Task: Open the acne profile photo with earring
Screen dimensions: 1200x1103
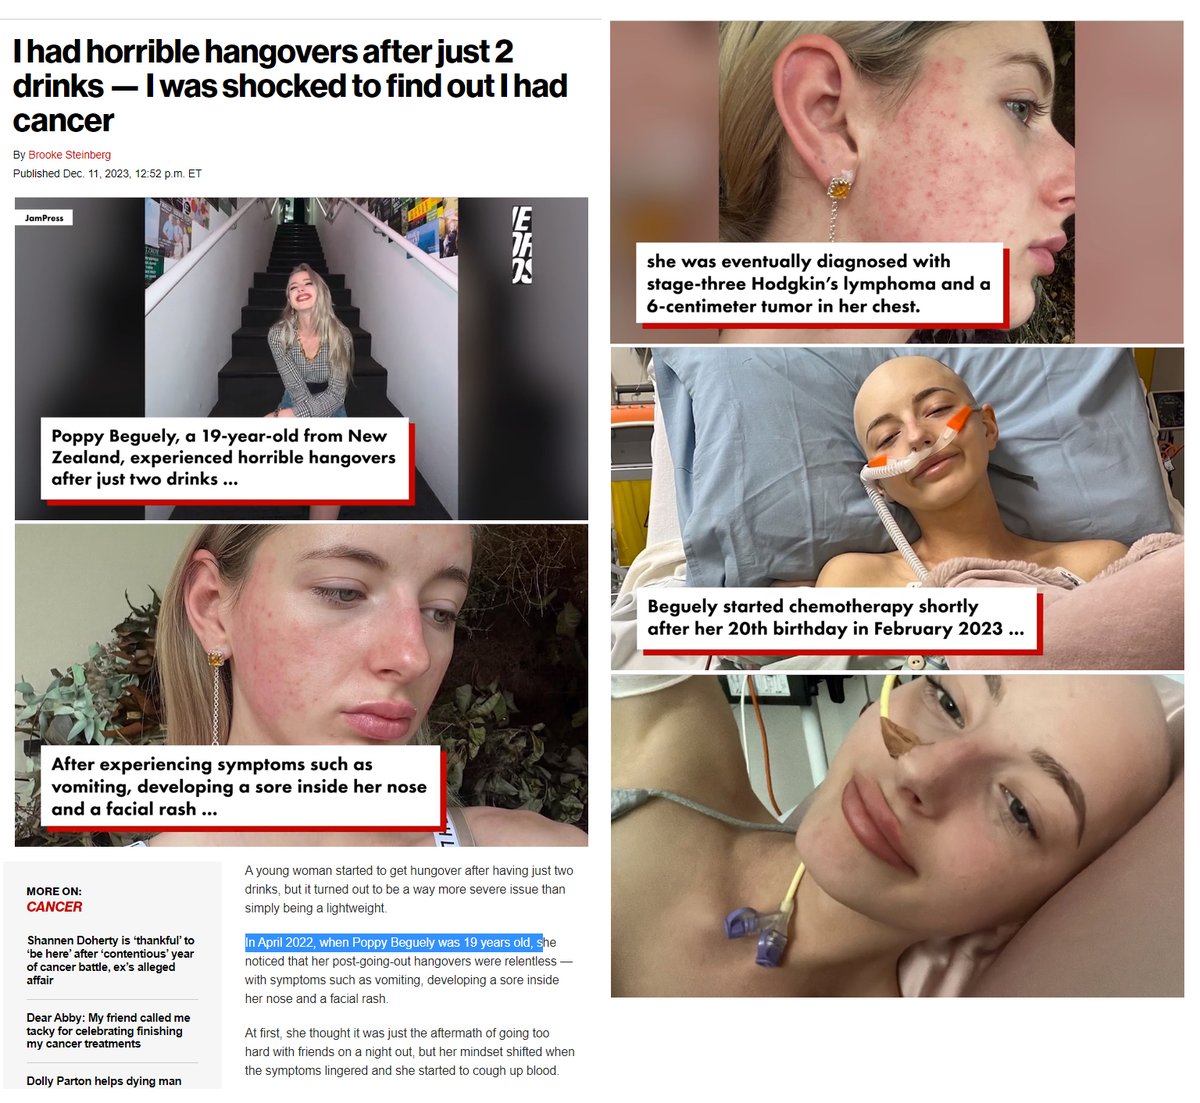Action: (x=897, y=182)
